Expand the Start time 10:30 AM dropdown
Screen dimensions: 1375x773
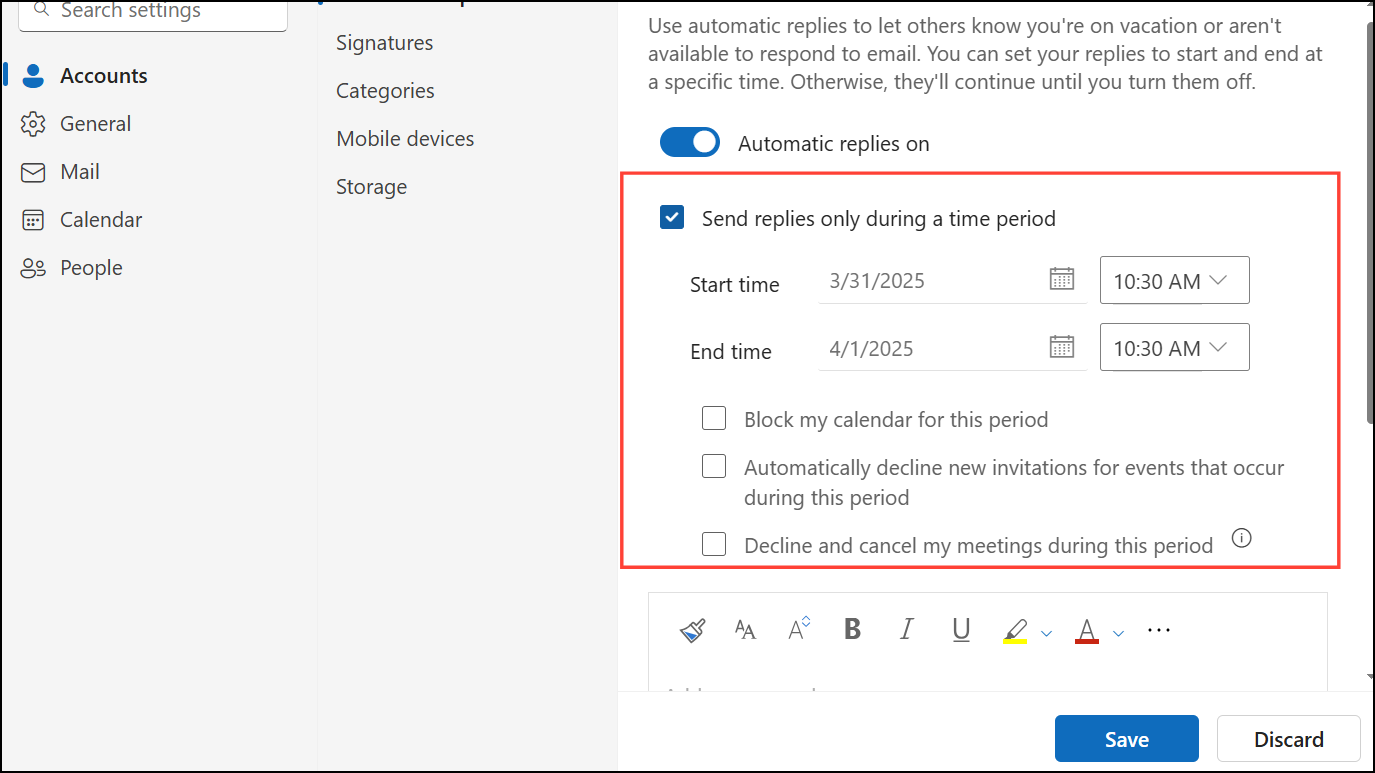tap(1175, 280)
